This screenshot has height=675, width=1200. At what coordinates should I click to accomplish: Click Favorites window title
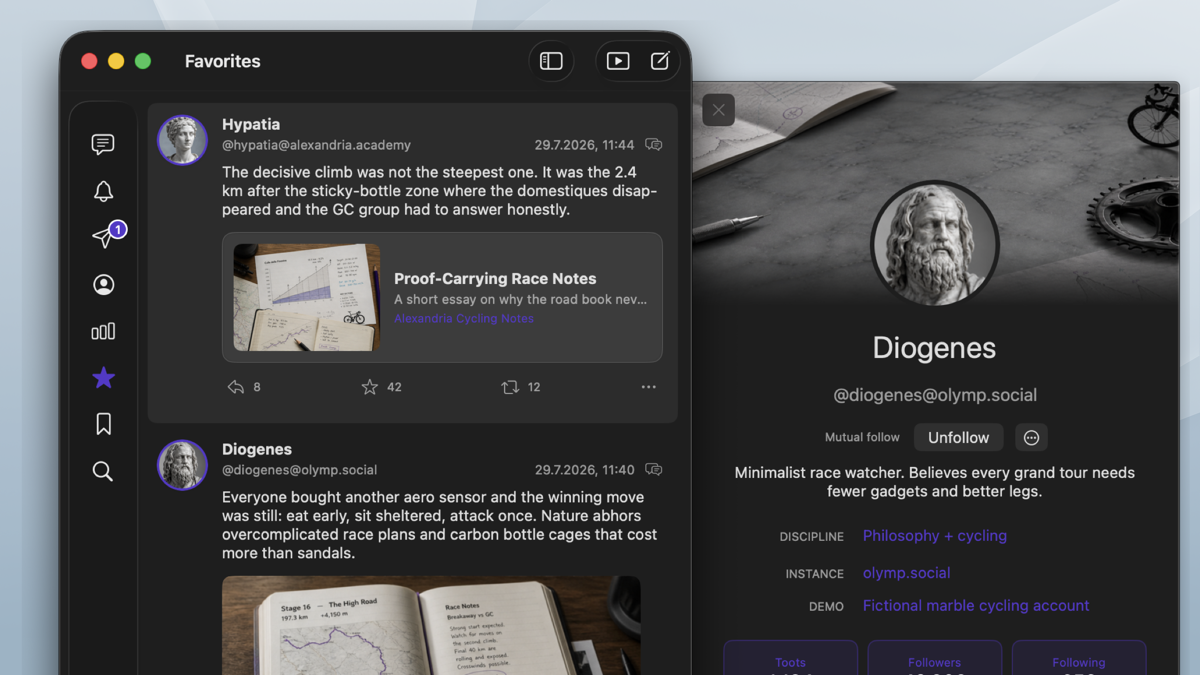(x=223, y=61)
